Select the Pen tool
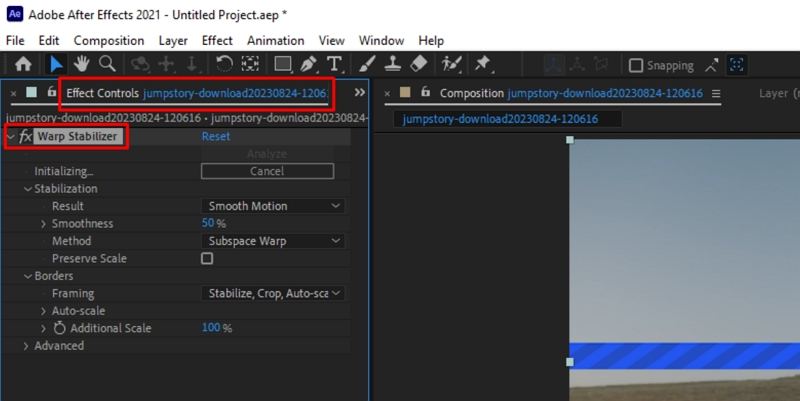 pos(308,64)
